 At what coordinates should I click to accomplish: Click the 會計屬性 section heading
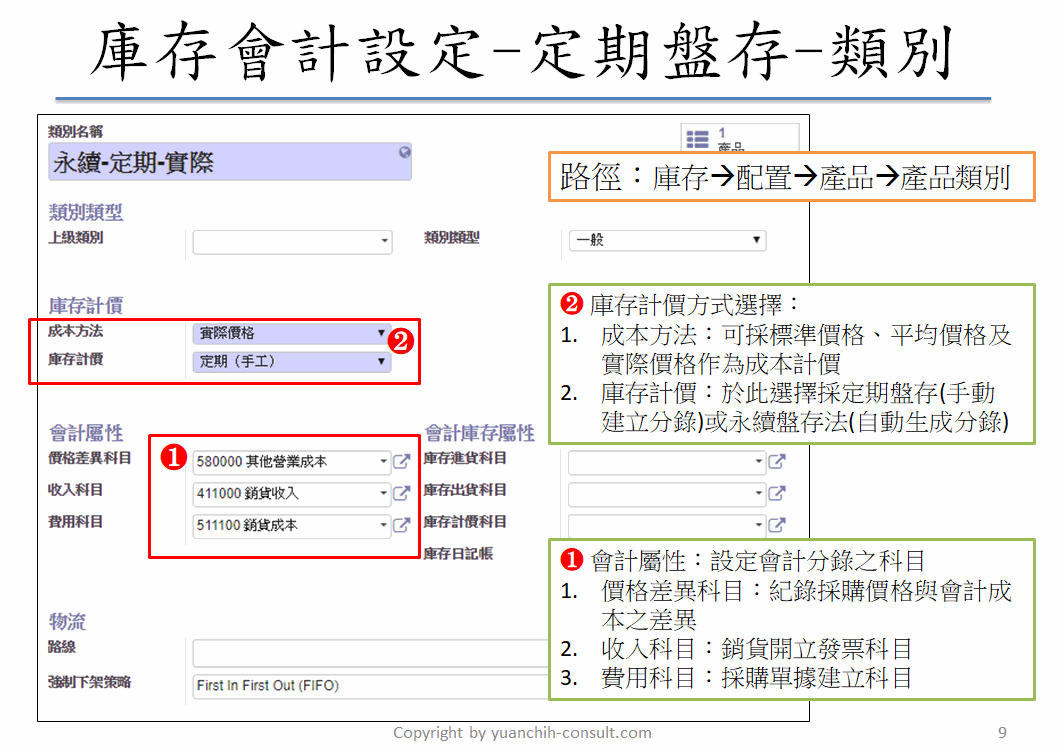pos(86,433)
